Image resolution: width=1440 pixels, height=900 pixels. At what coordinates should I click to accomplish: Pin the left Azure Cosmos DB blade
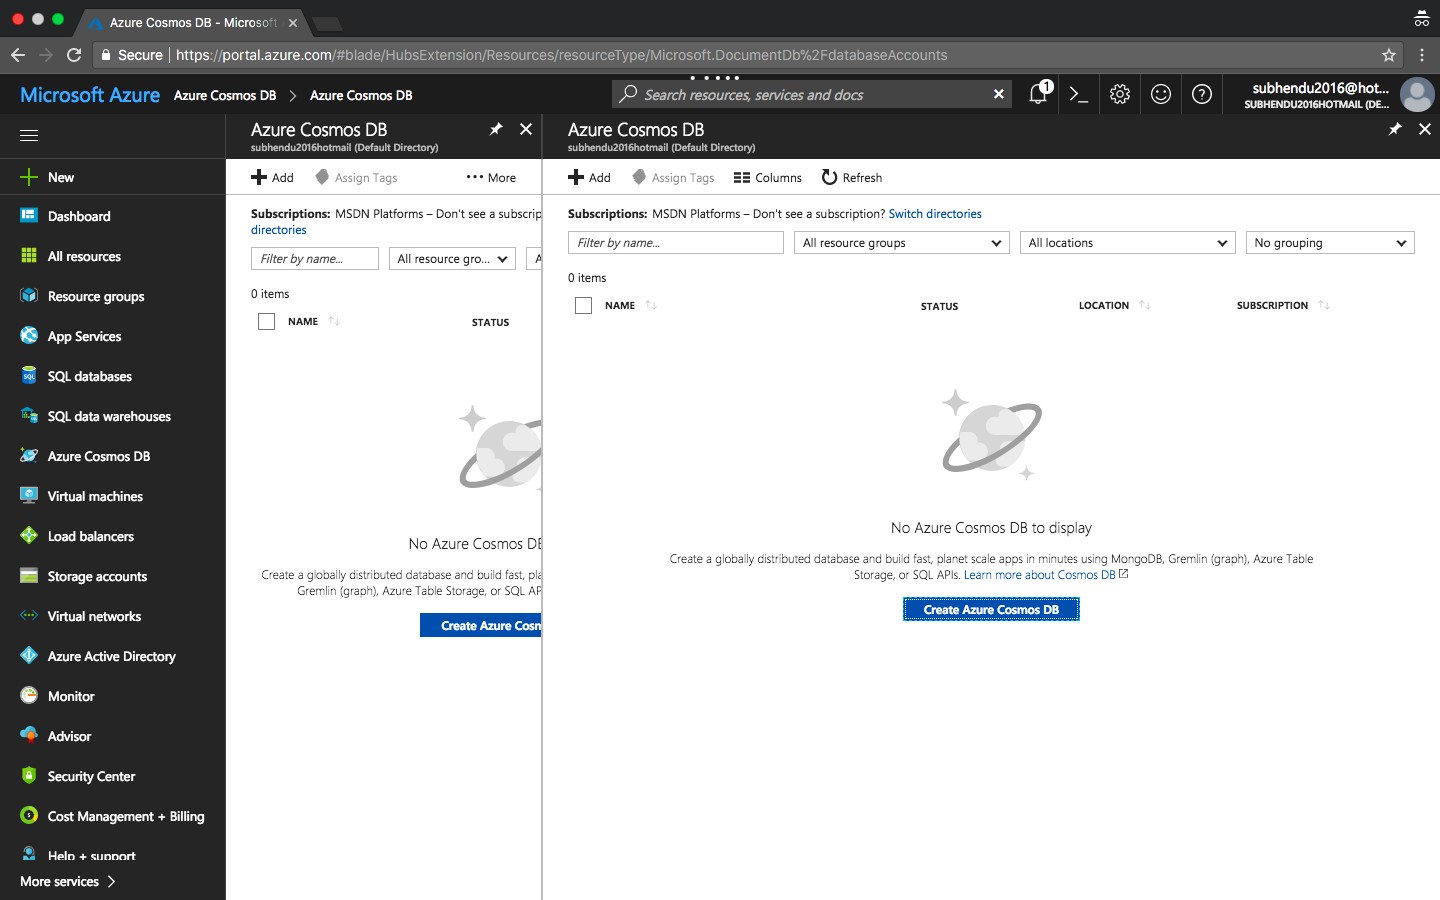point(496,129)
